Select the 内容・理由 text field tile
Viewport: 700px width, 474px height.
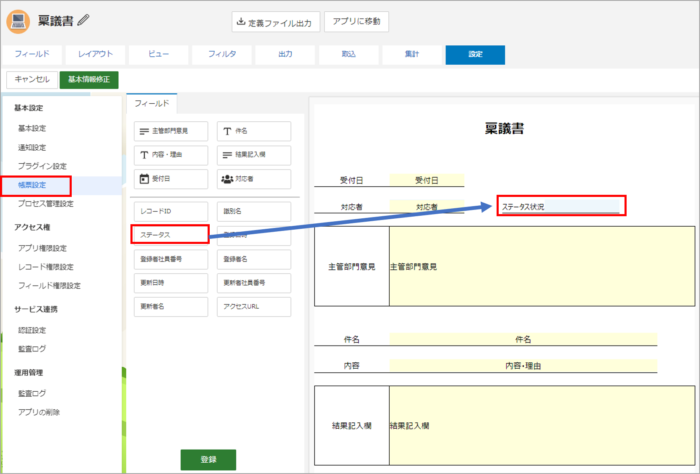point(171,155)
